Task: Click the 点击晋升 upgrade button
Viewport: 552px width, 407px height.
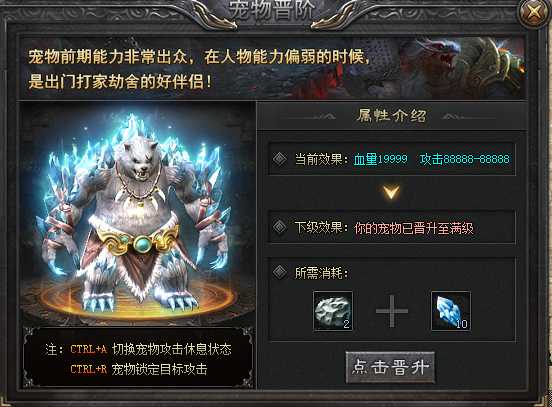Action: pos(390,367)
